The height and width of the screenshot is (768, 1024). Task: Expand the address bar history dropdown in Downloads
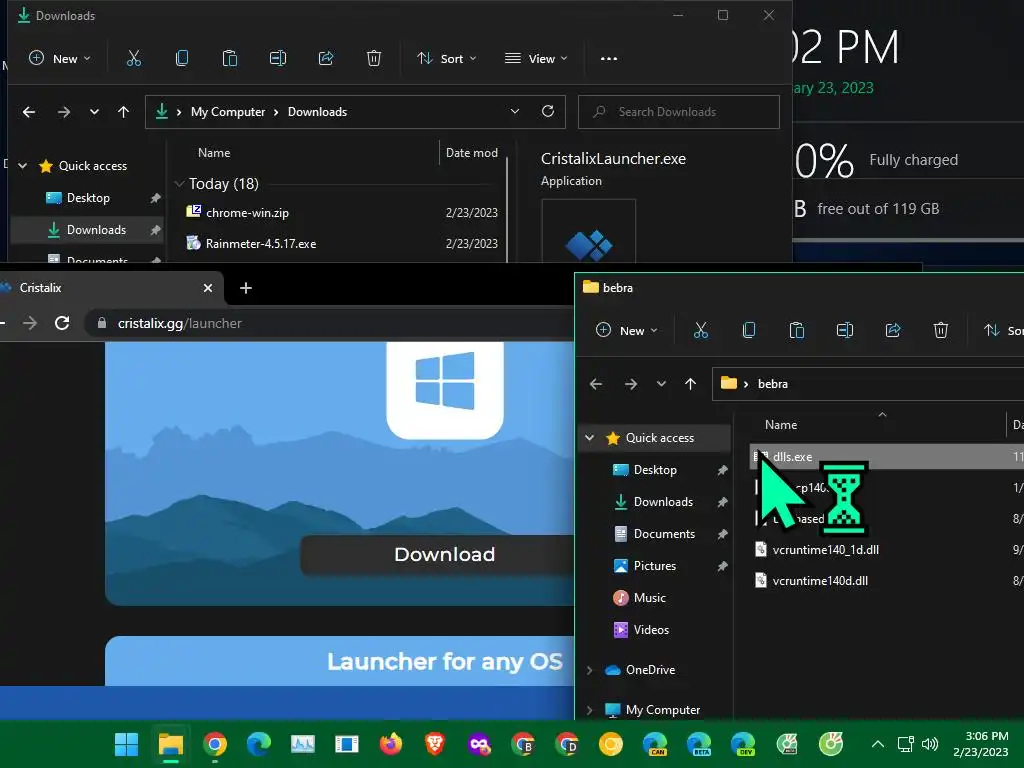click(515, 112)
